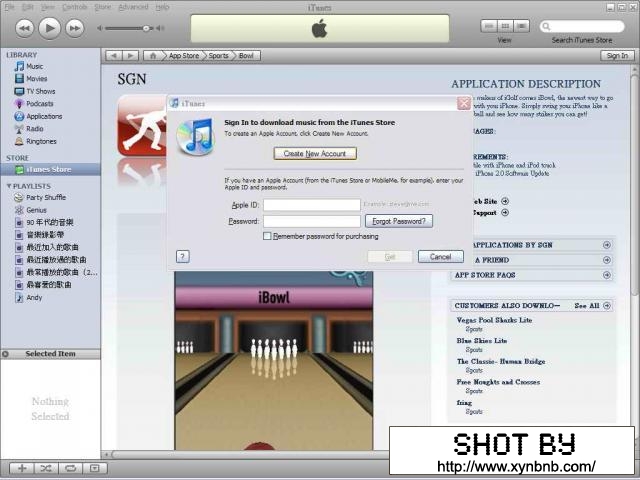Open the Advanced menu
This screenshot has width=640, height=480.
[x=133, y=7]
